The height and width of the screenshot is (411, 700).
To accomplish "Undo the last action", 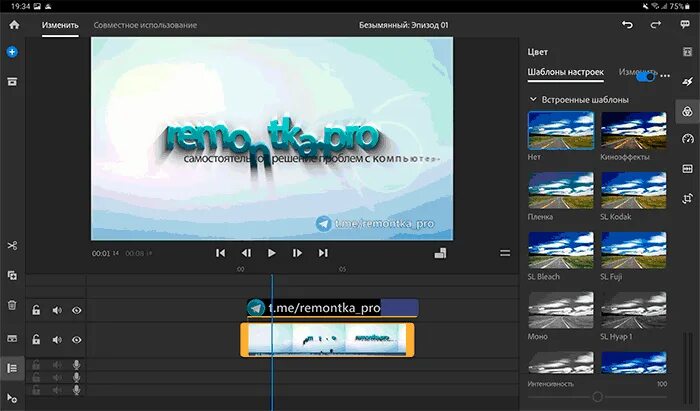I will point(627,25).
